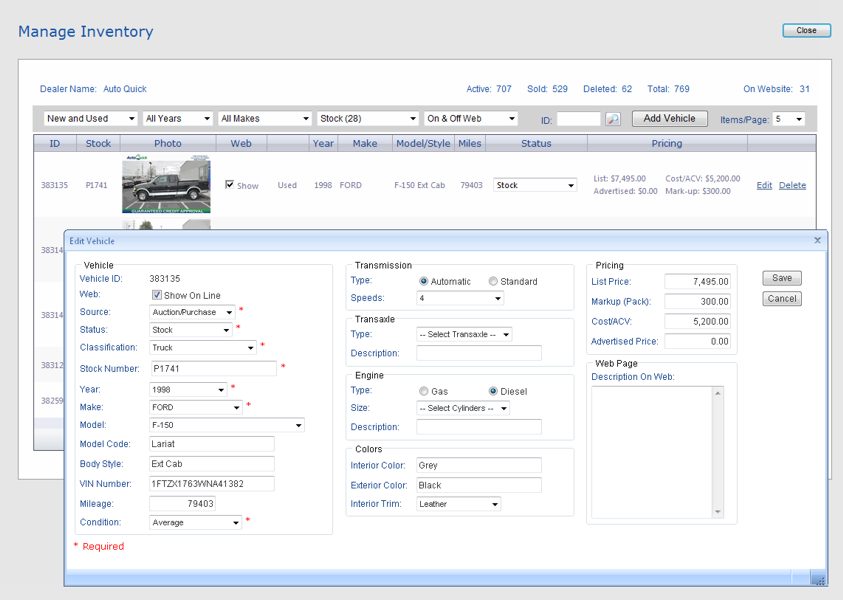Click the Delete link for vehicle 383135
843x600 pixels.
(792, 185)
